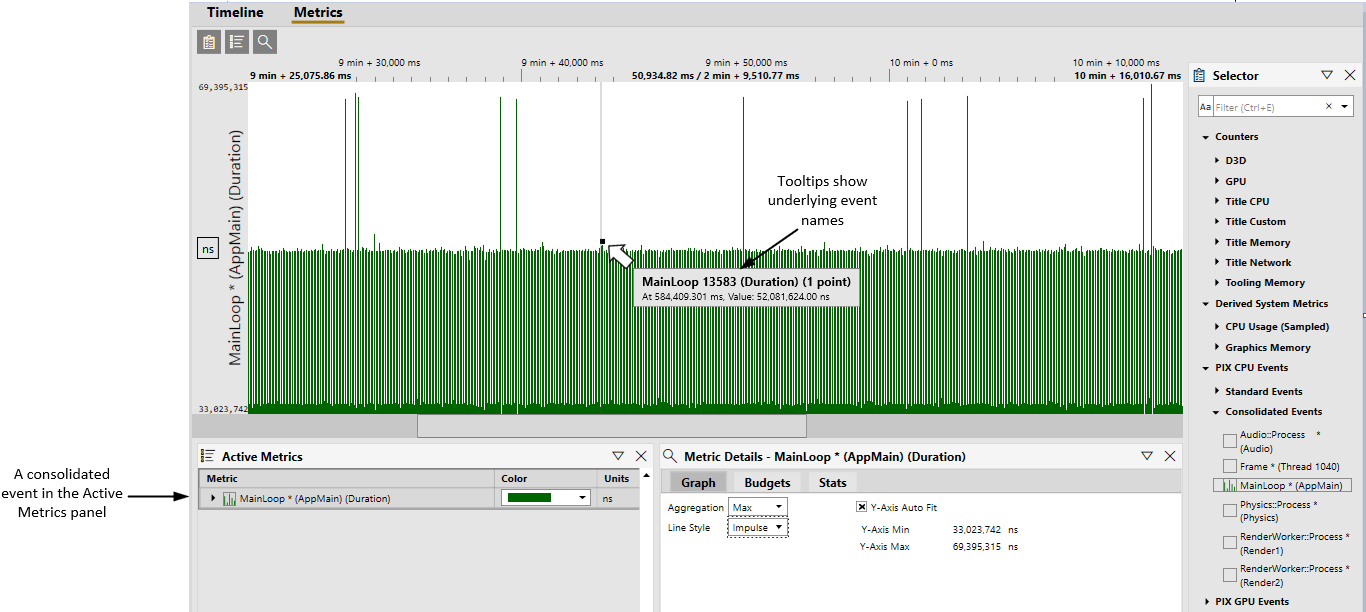Close the Selector panel
The width and height of the screenshot is (1366, 612).
click(1349, 75)
